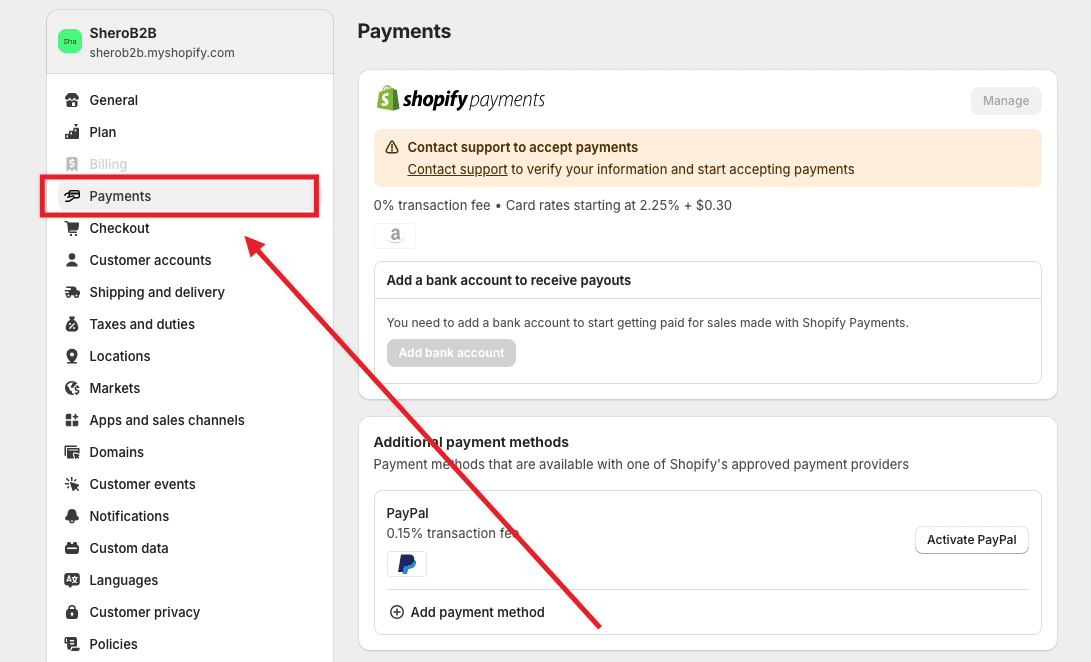Open General settings from the sidebar
The width and height of the screenshot is (1091, 662).
115,100
